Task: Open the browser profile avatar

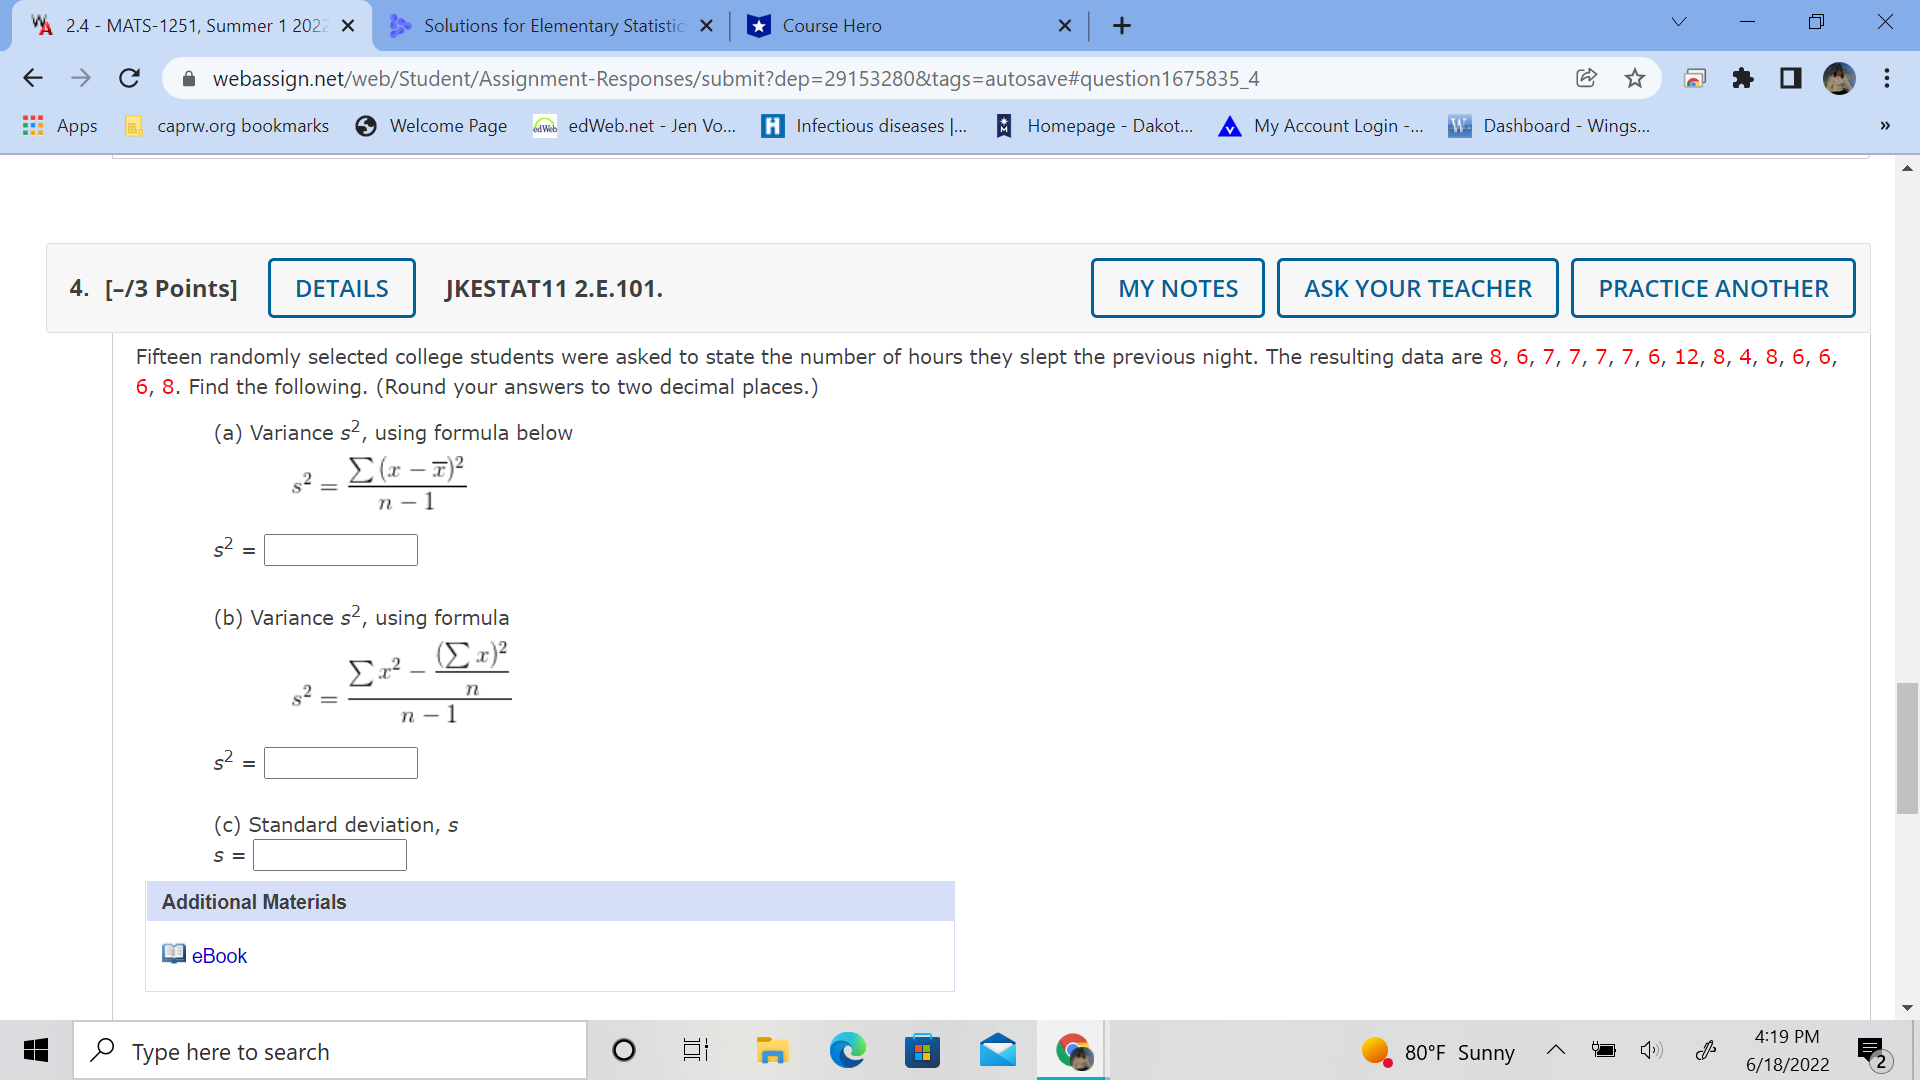Action: (1840, 78)
